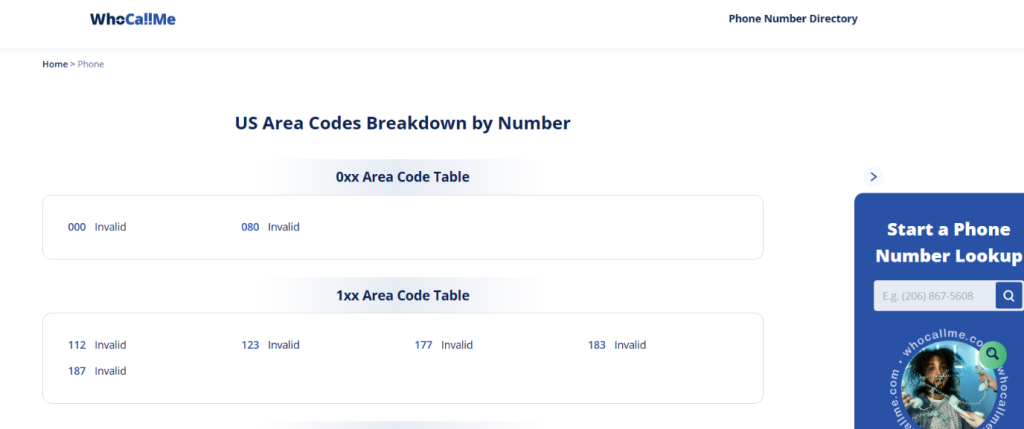The height and width of the screenshot is (429, 1024).
Task: Open the Phone Number Directory menu
Action: (x=793, y=19)
